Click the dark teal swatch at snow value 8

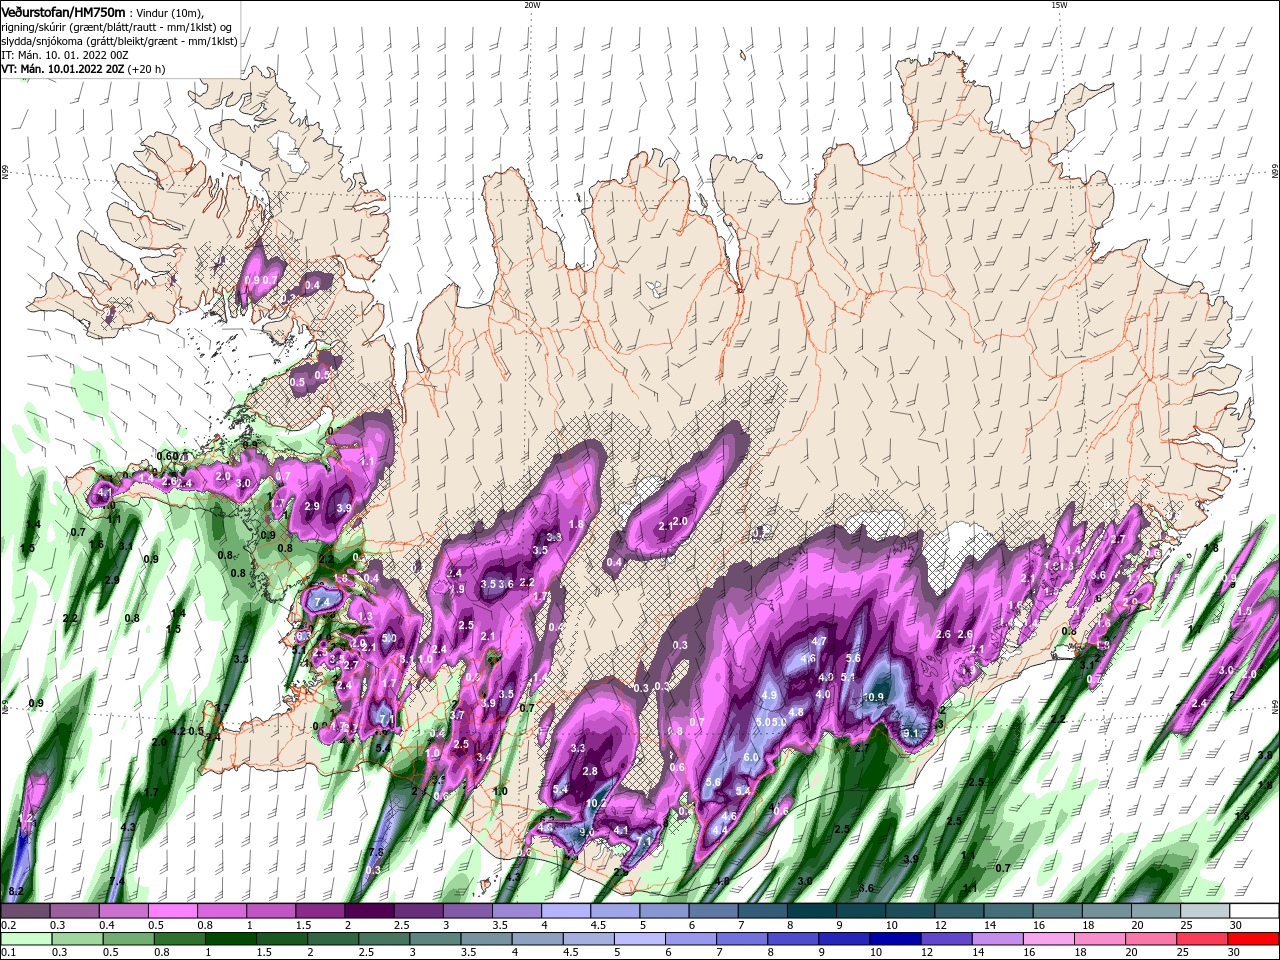click(812, 911)
